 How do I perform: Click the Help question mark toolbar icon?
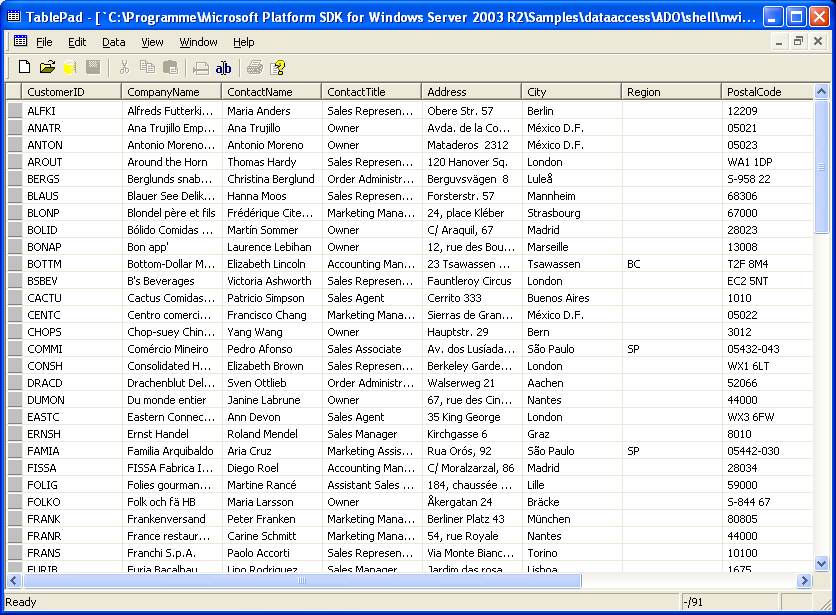pos(278,67)
